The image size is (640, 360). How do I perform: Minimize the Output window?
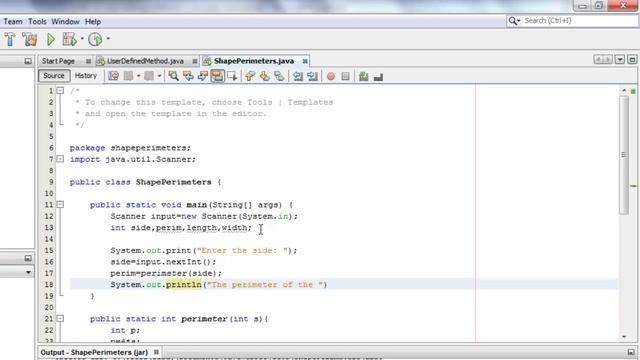point(631,352)
